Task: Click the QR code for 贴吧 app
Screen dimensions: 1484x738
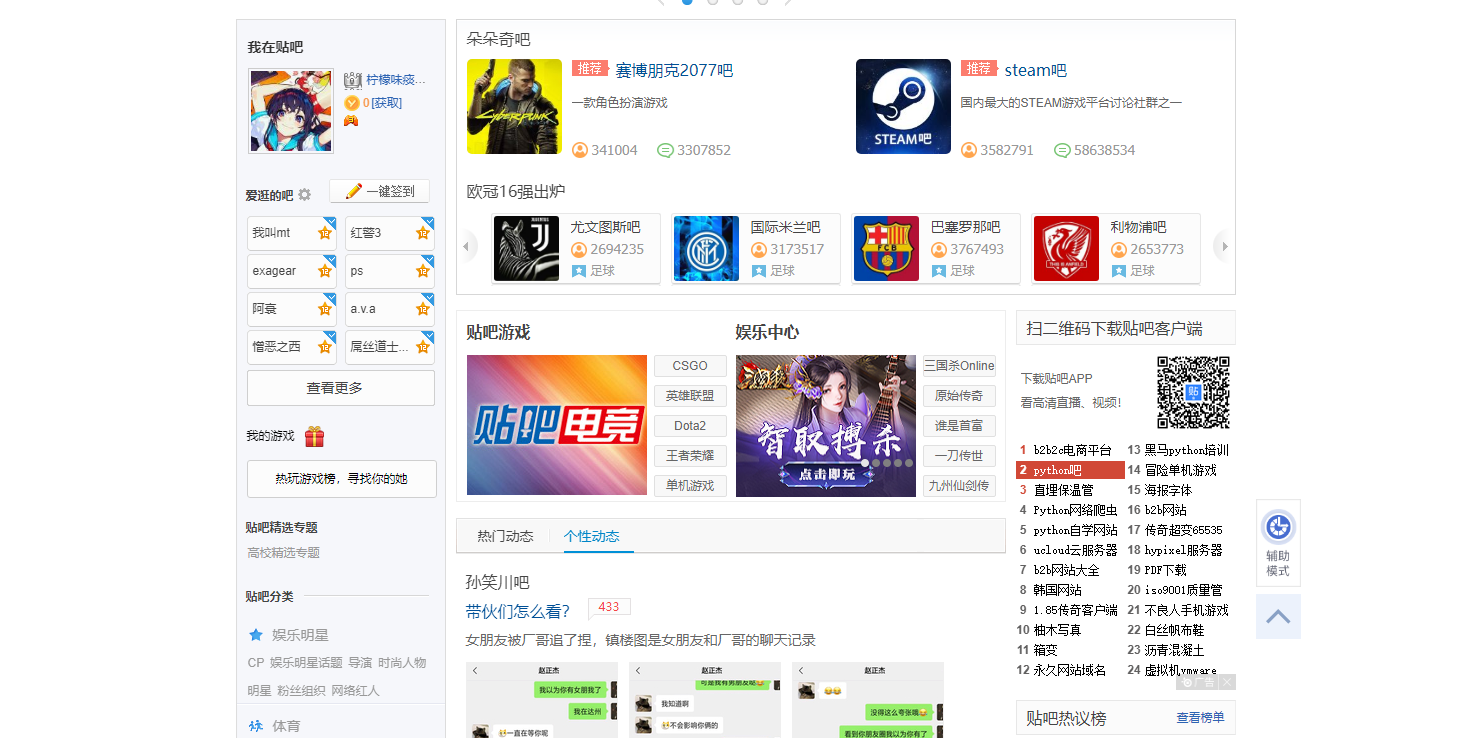Action: pyautogui.click(x=1194, y=392)
